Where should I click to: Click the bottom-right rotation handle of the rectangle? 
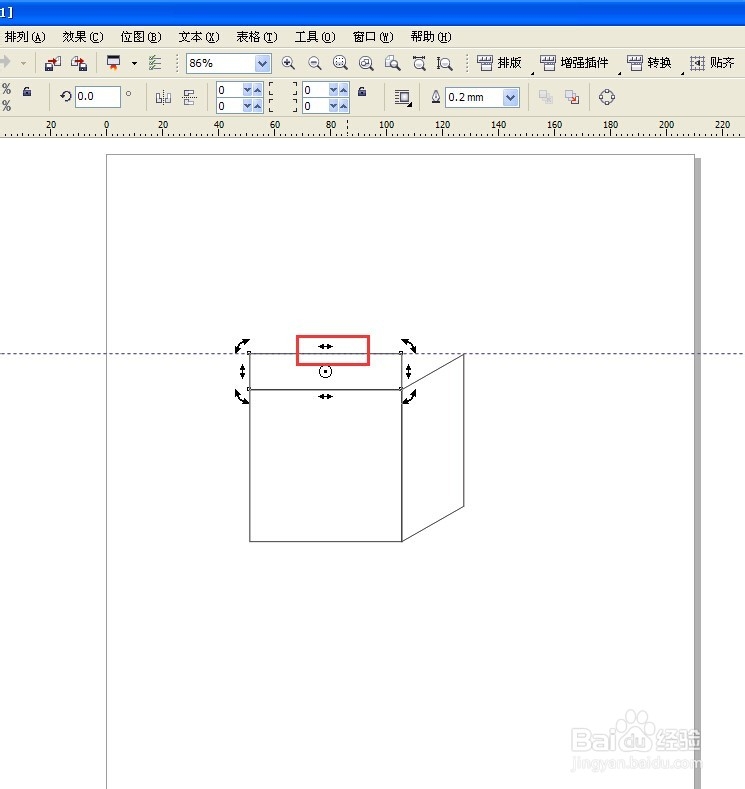click(x=408, y=396)
